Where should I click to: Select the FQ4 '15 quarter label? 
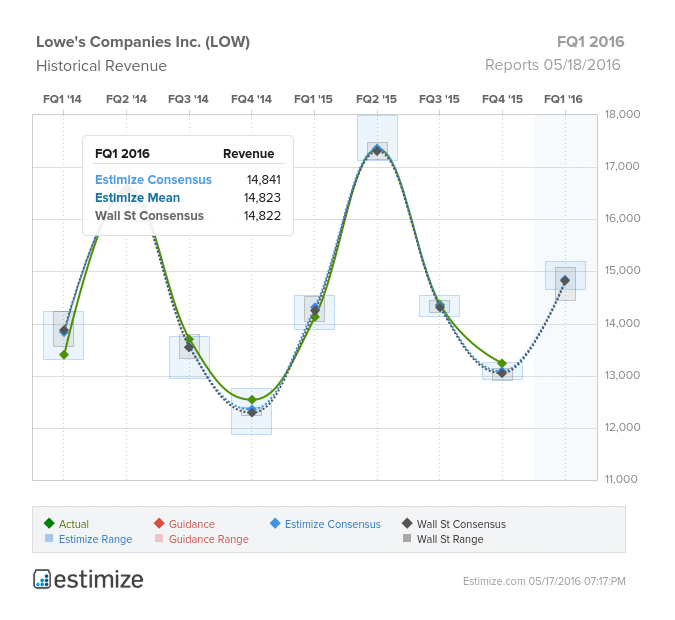tap(502, 99)
